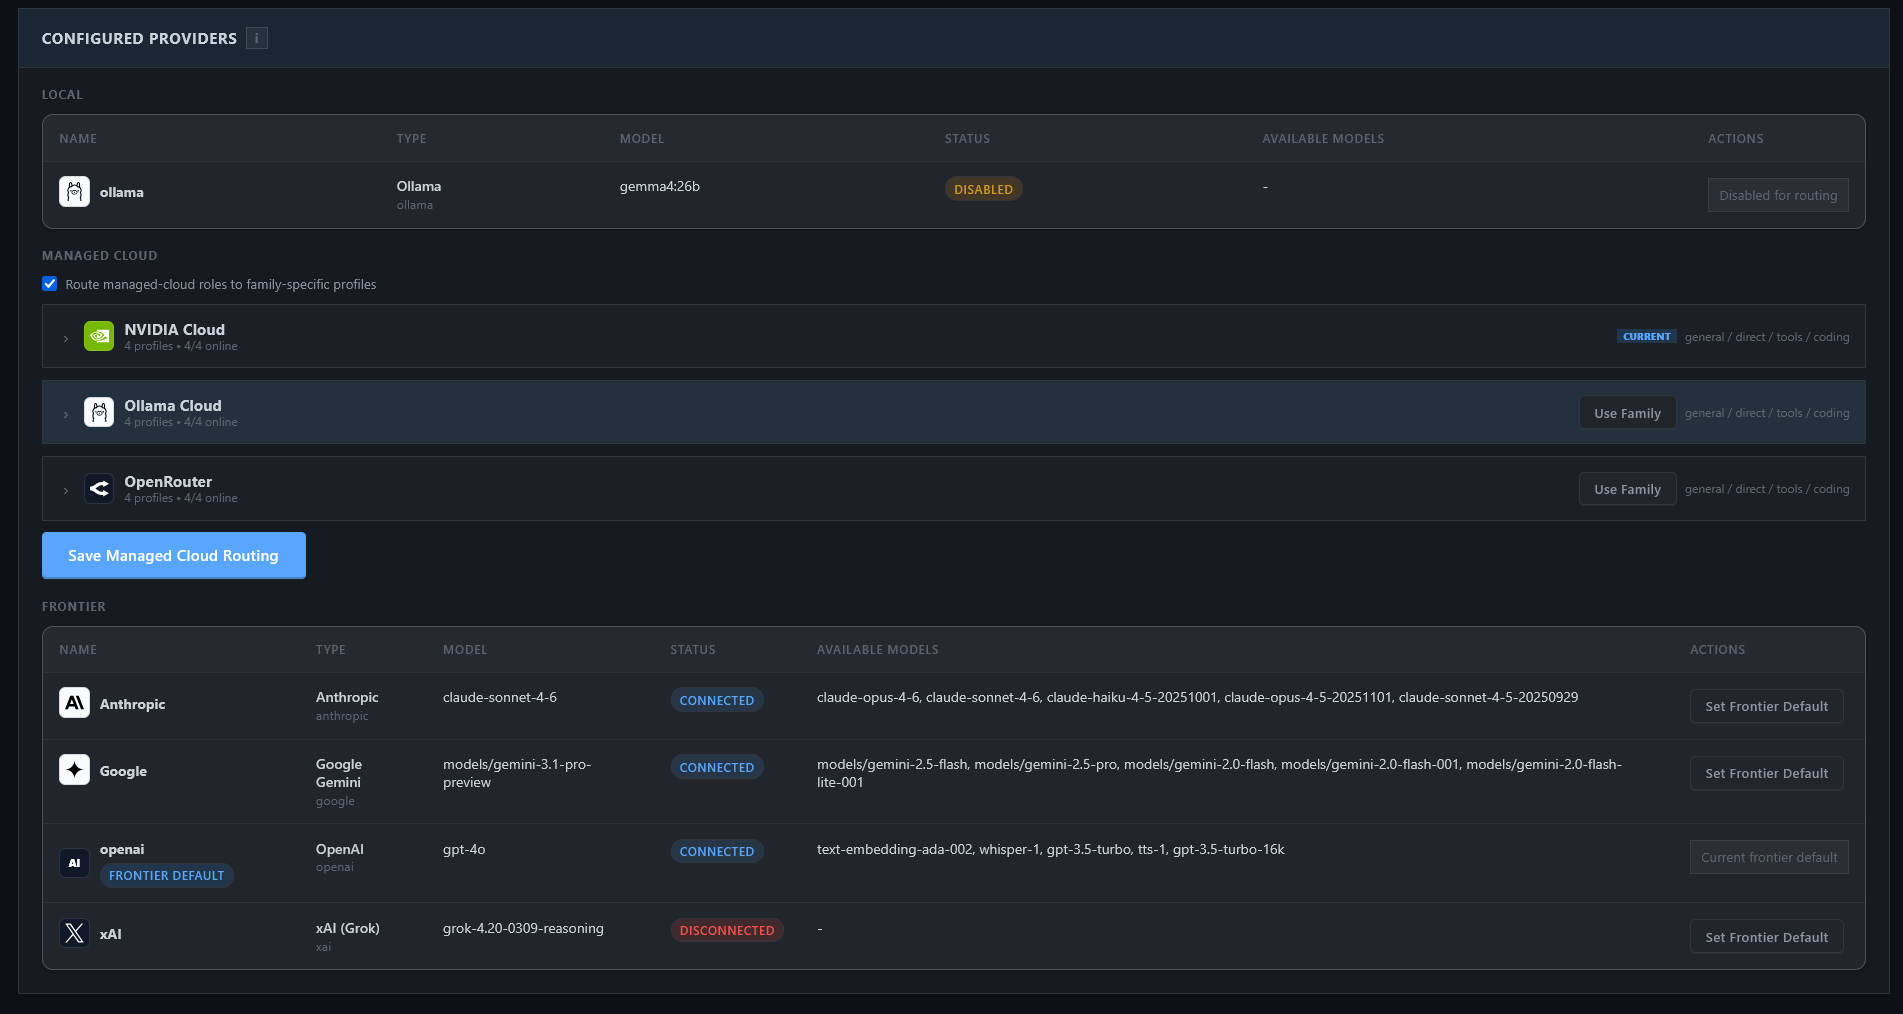Click Save Managed Cloud Routing button
Screen dimensions: 1903x1014
174,555
